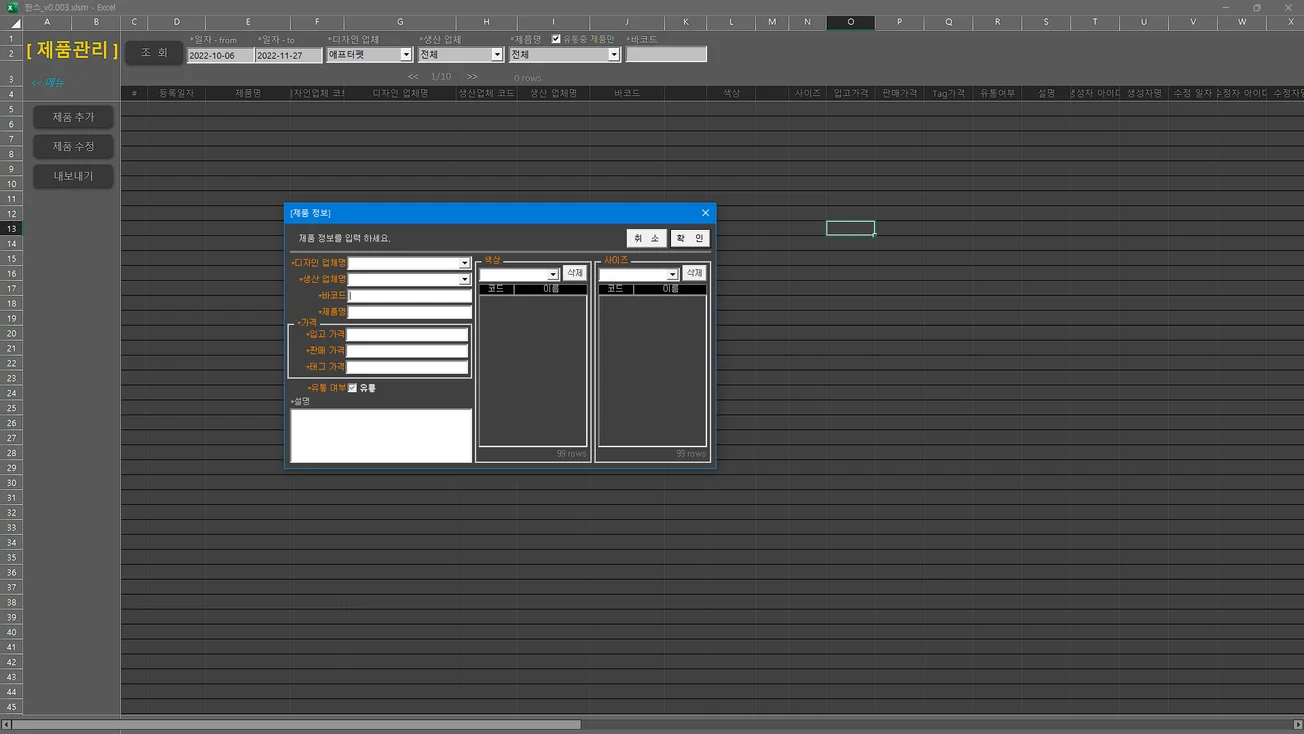1304x734 pixels.
Task: Click the 판매 가격 input field
Action: (x=407, y=351)
